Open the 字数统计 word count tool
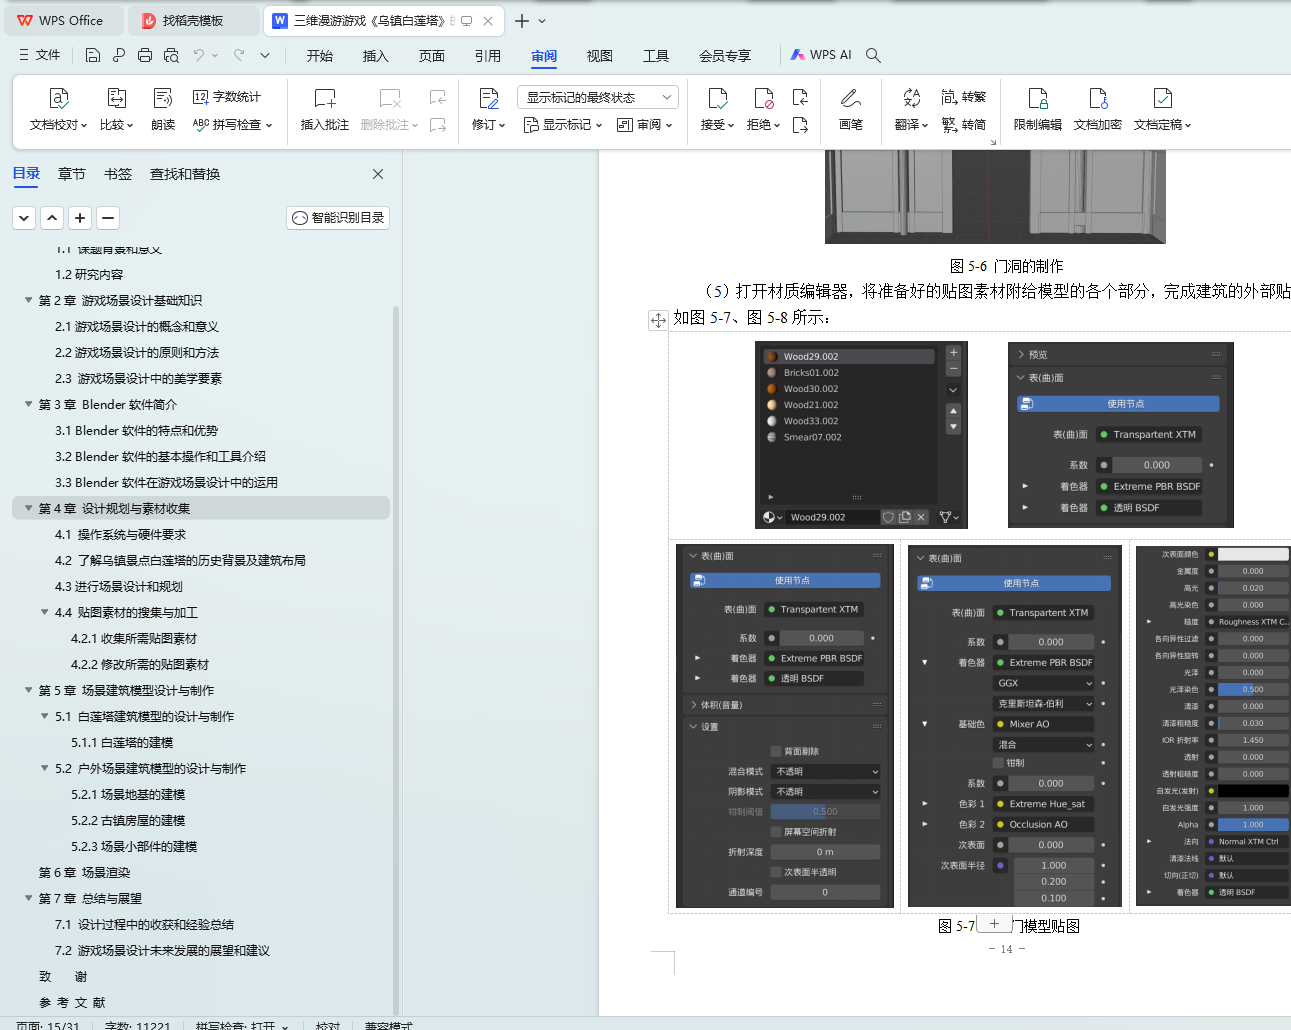This screenshot has width=1291, height=1030. click(227, 97)
